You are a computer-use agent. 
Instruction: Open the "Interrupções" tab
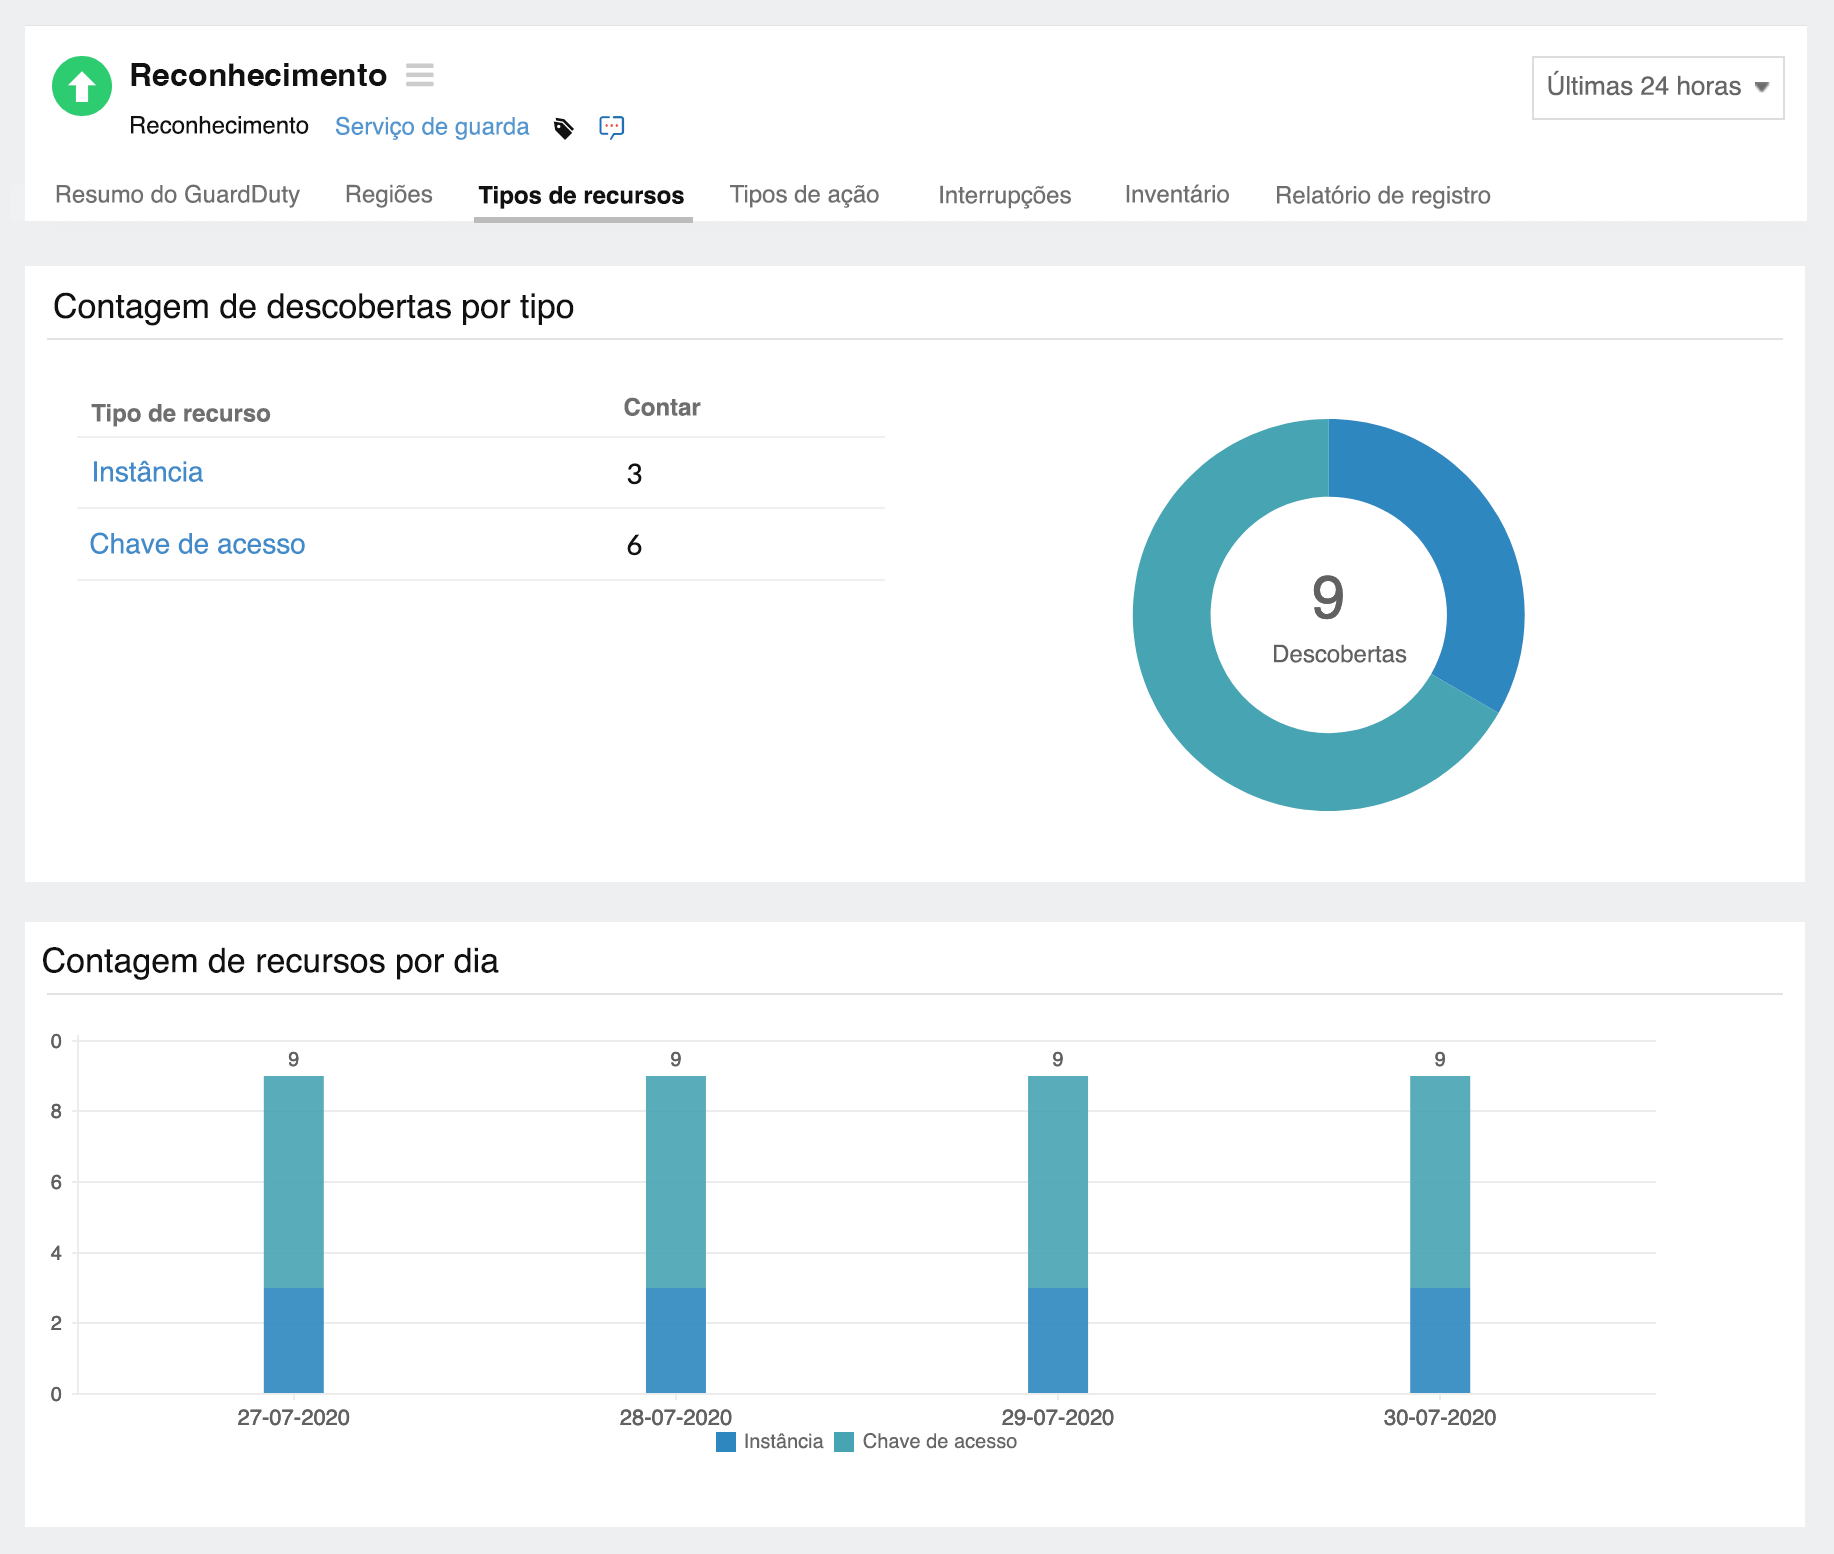point(1004,195)
